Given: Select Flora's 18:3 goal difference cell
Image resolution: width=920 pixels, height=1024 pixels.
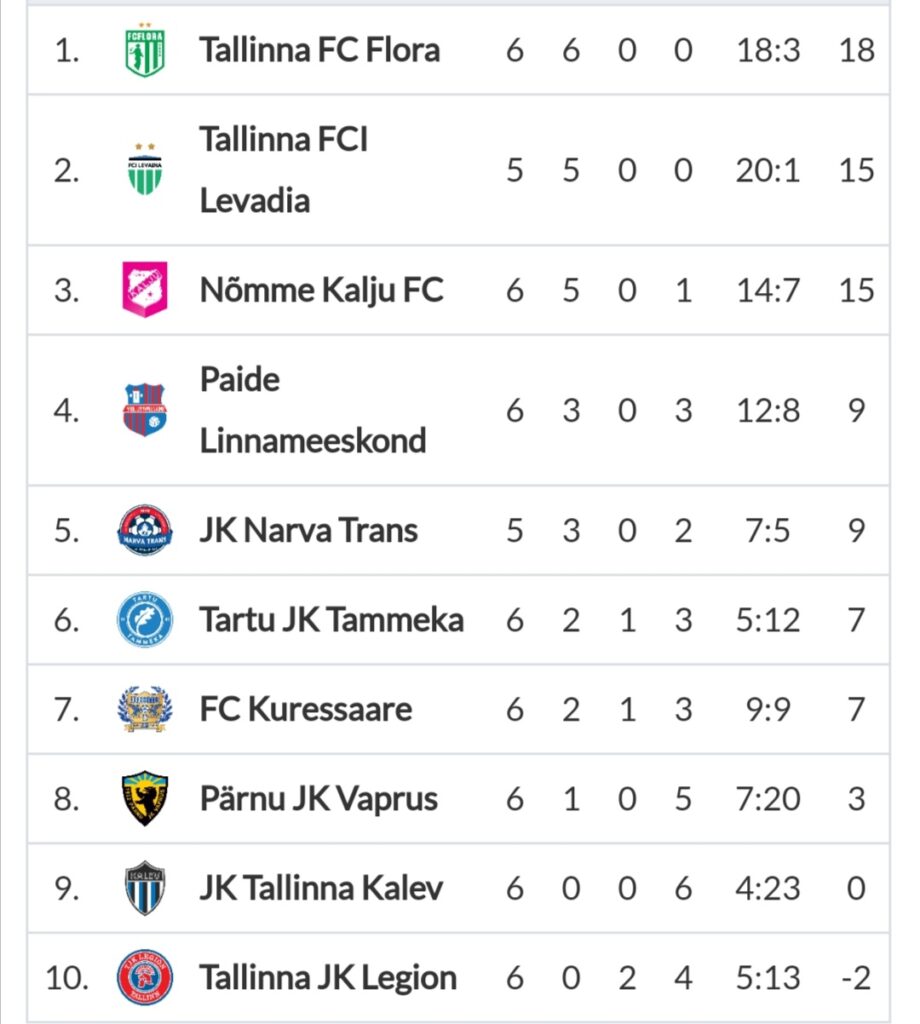Looking at the screenshot, I should [x=768, y=50].
